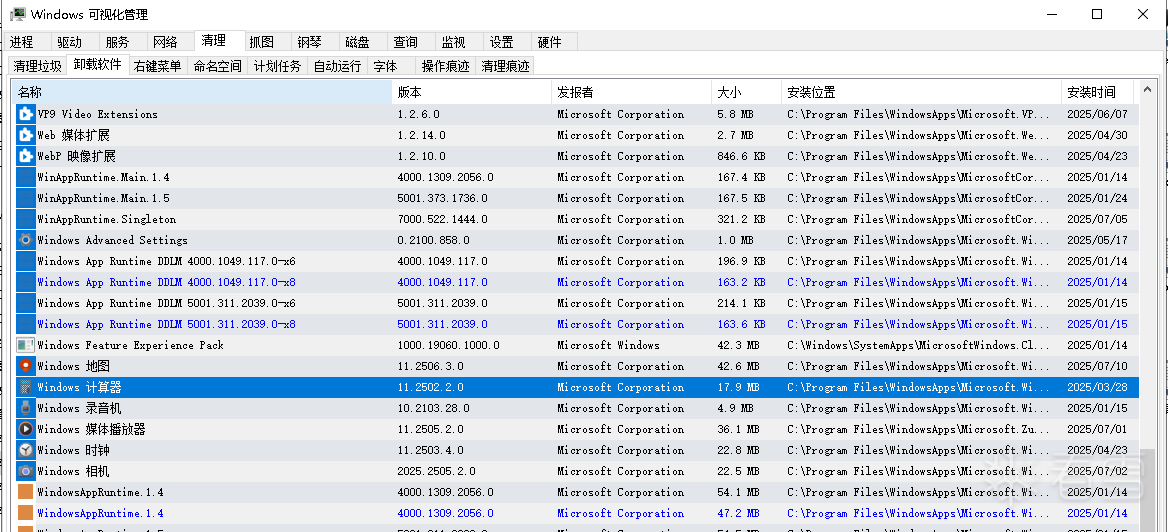The width and height of the screenshot is (1168, 532).
Task: Click the 846.6 KB size cell
Action: pos(740,156)
